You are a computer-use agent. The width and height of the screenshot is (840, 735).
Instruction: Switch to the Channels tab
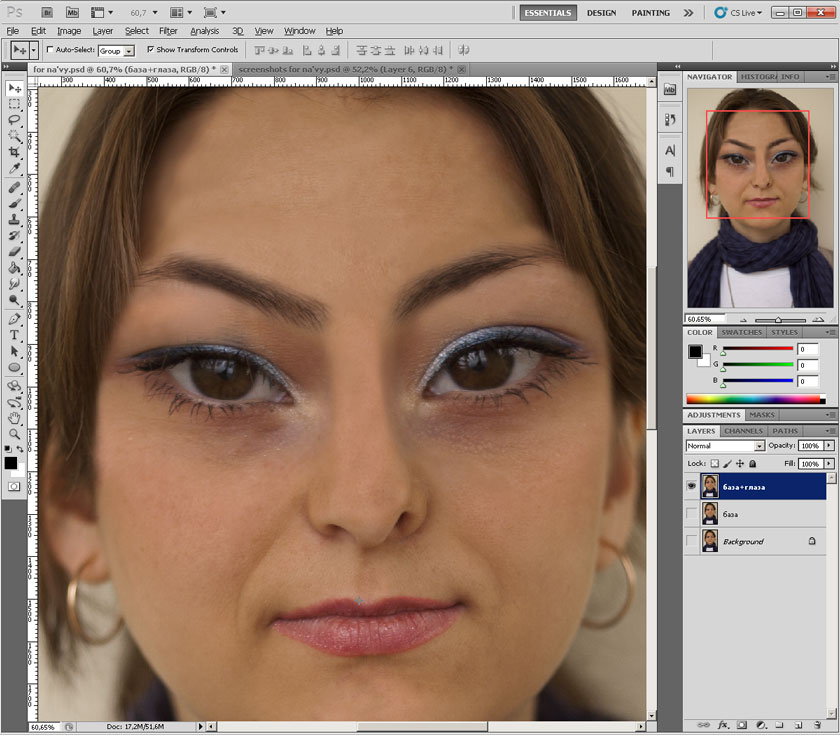(743, 431)
